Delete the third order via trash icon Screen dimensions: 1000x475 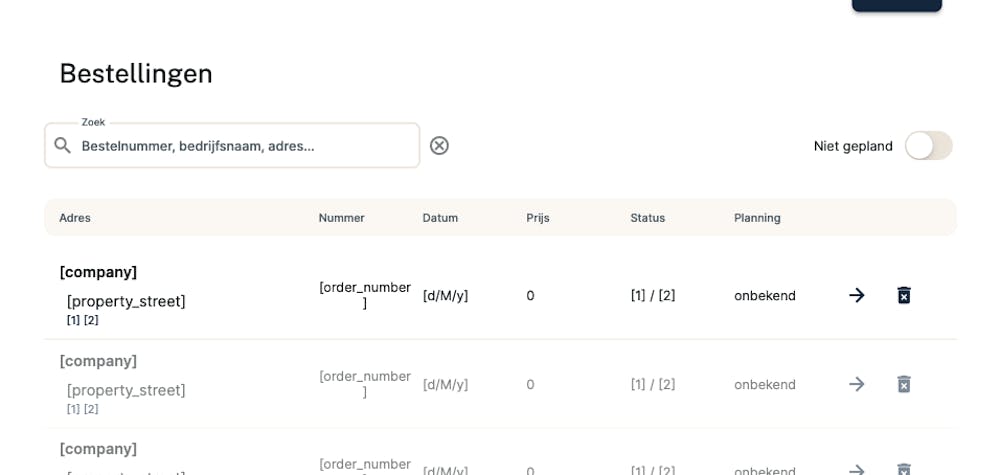[904, 469]
